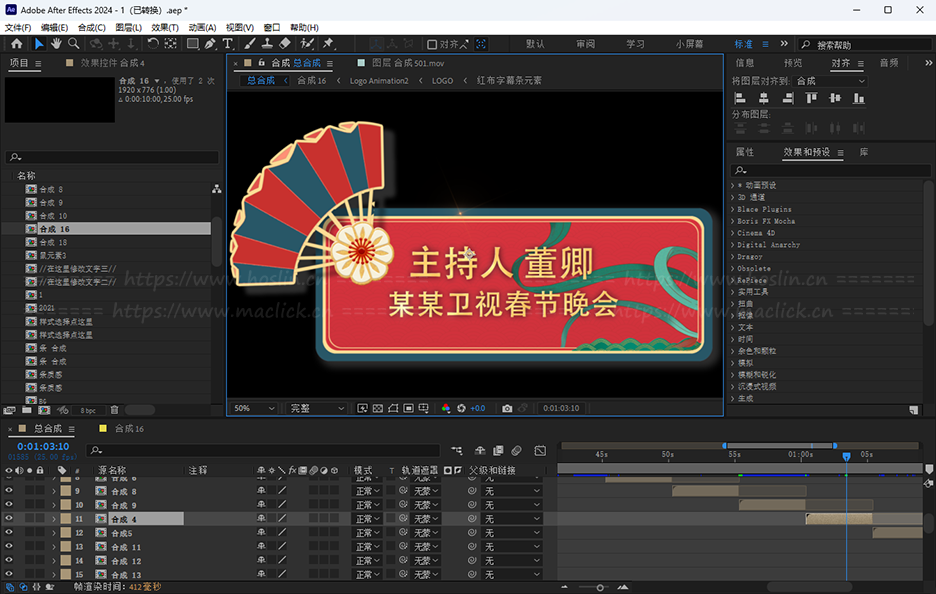Toggle visibility of layer 12 合成5
The width and height of the screenshot is (936, 594).
click(9, 533)
